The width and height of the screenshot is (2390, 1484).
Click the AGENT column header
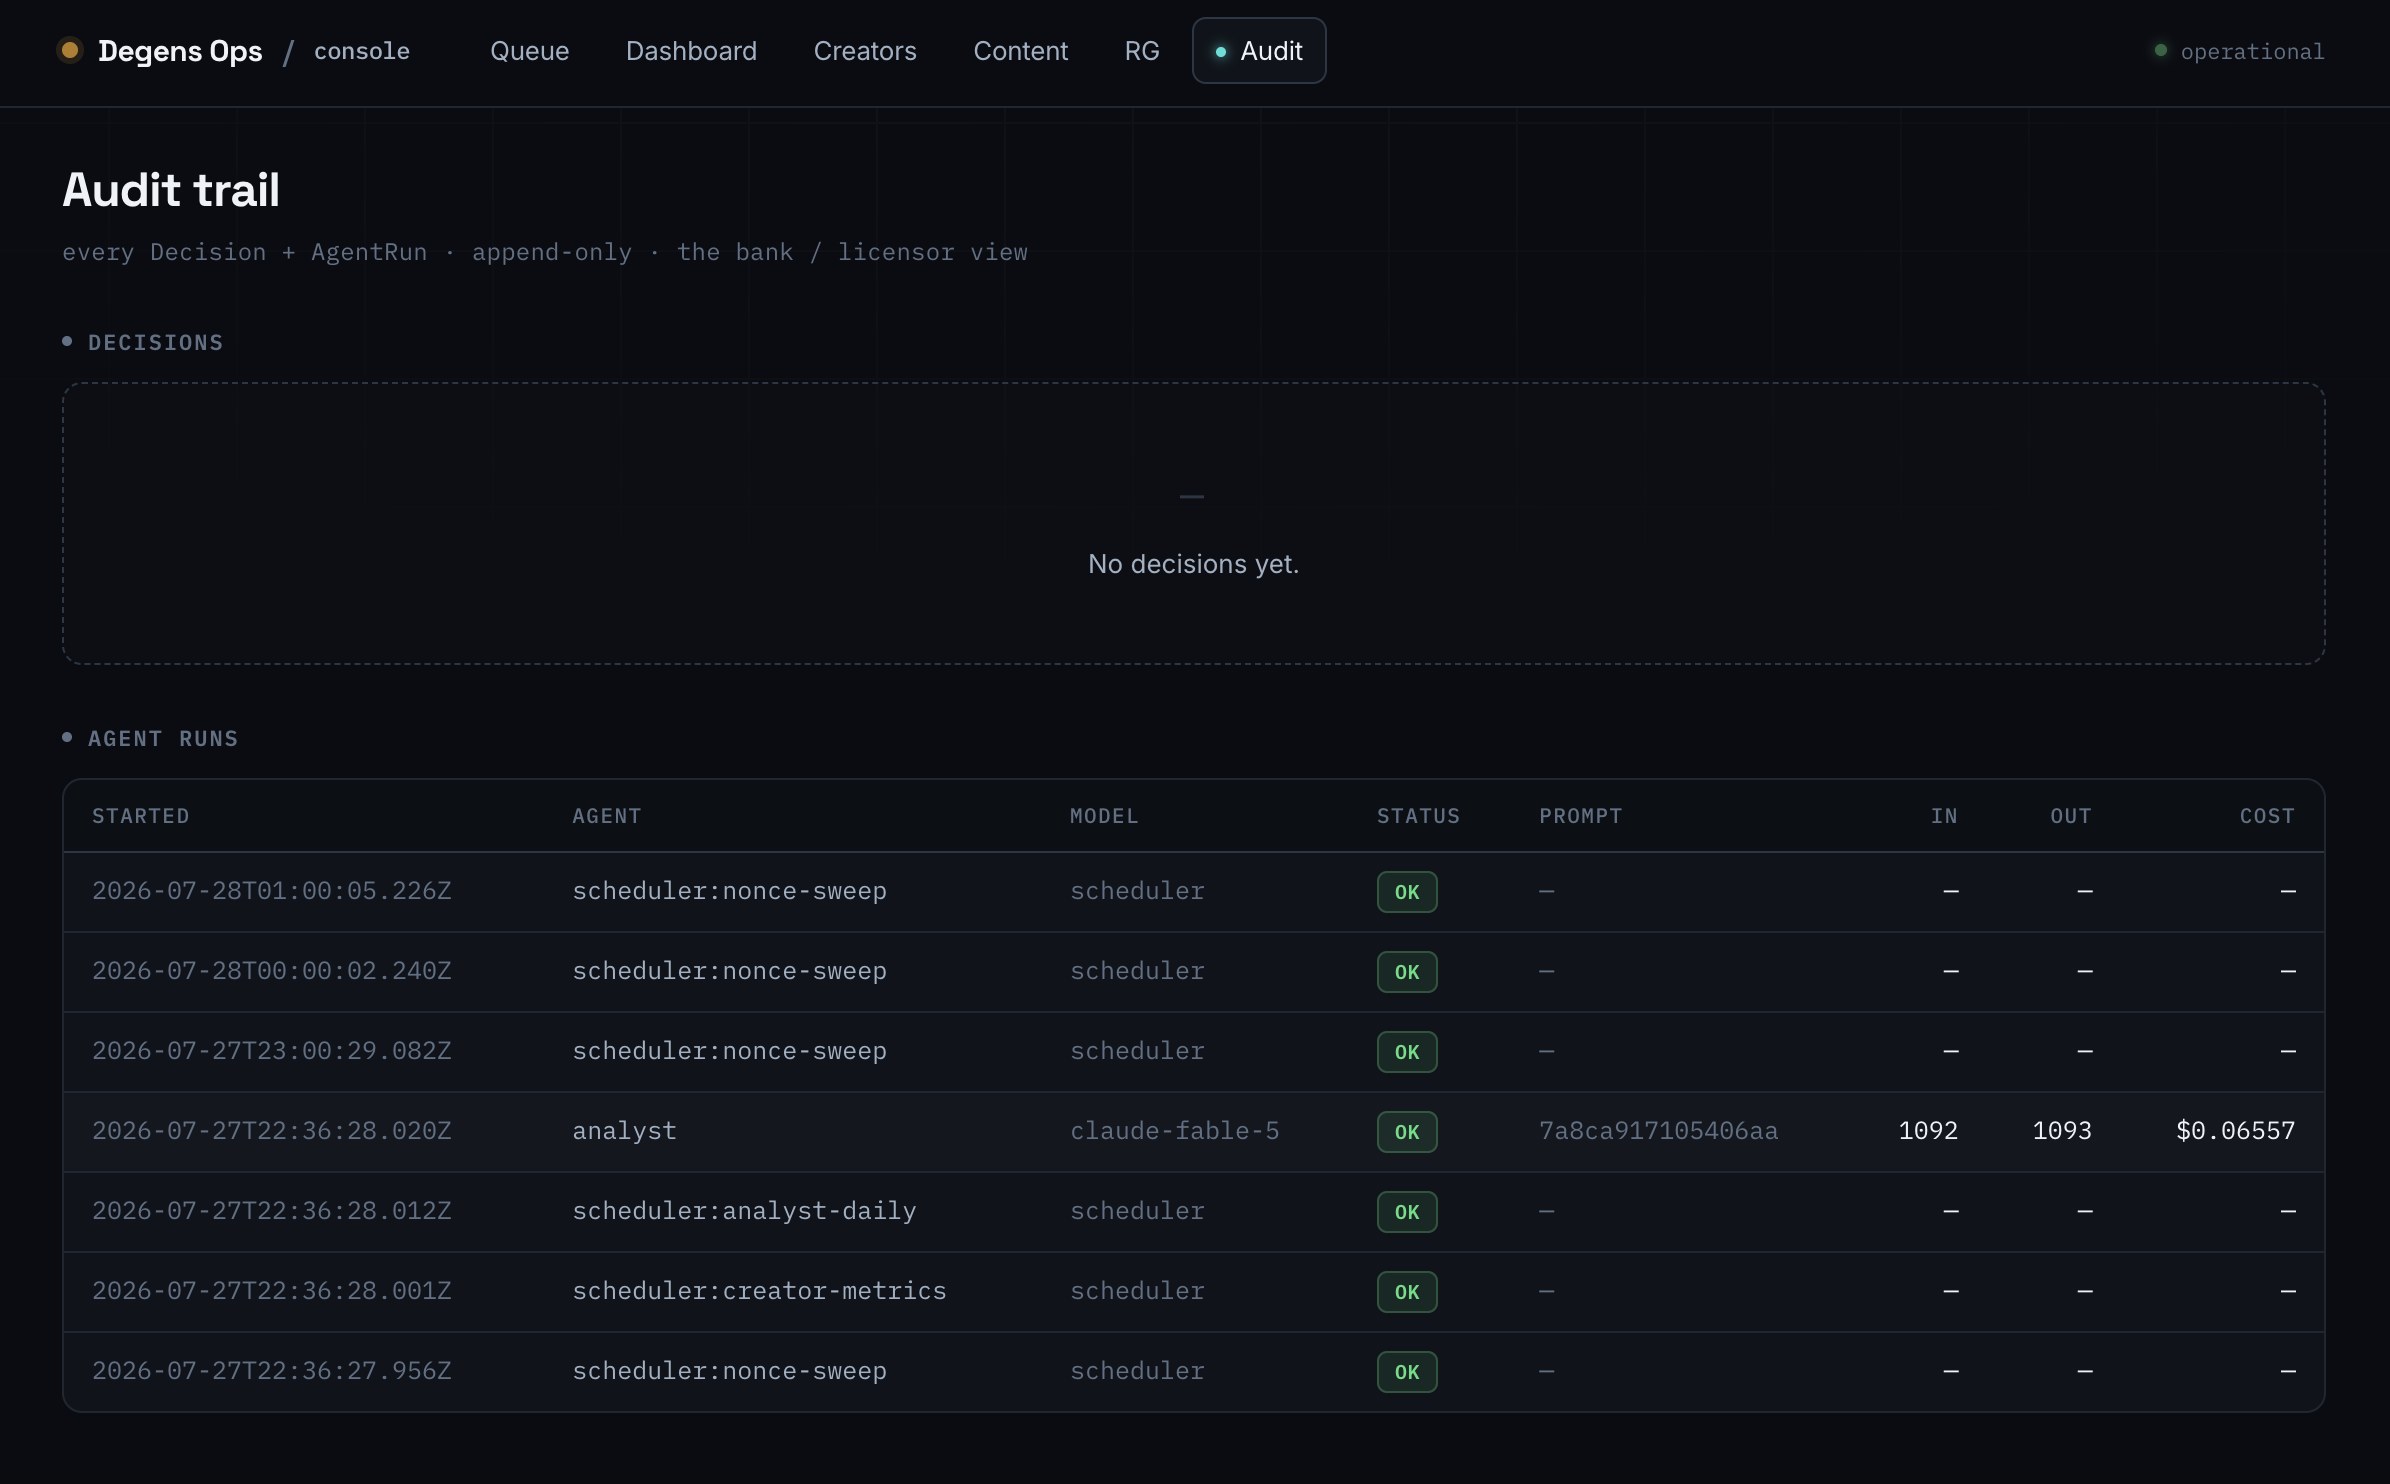pos(607,816)
